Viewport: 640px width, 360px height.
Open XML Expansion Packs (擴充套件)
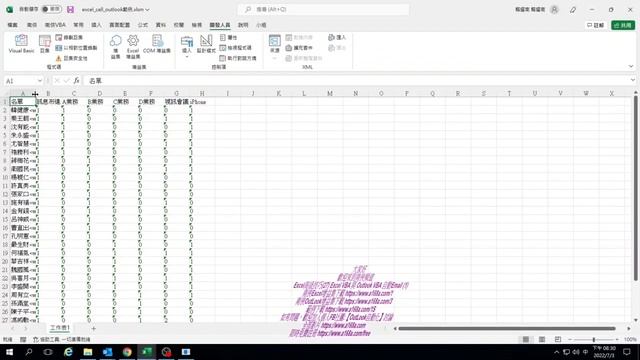tap(299, 48)
